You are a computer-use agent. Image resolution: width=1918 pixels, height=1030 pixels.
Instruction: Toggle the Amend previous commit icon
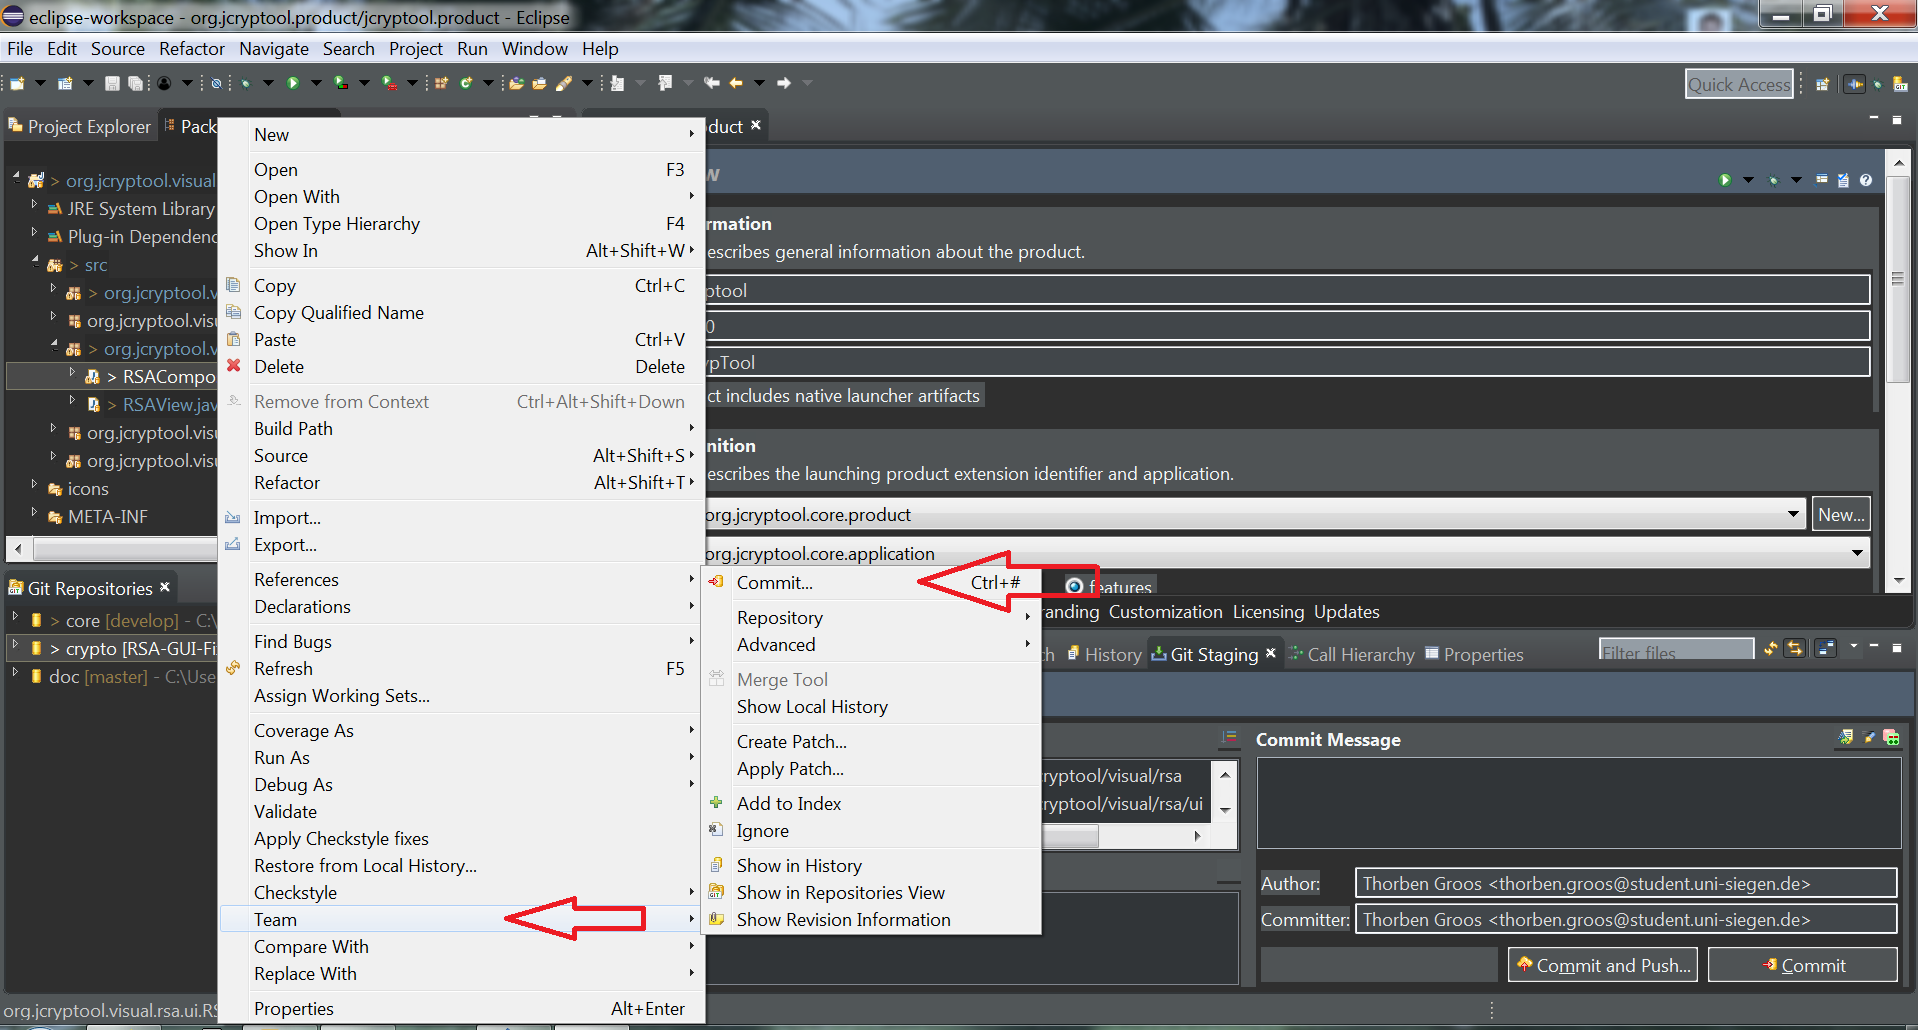pos(1845,738)
